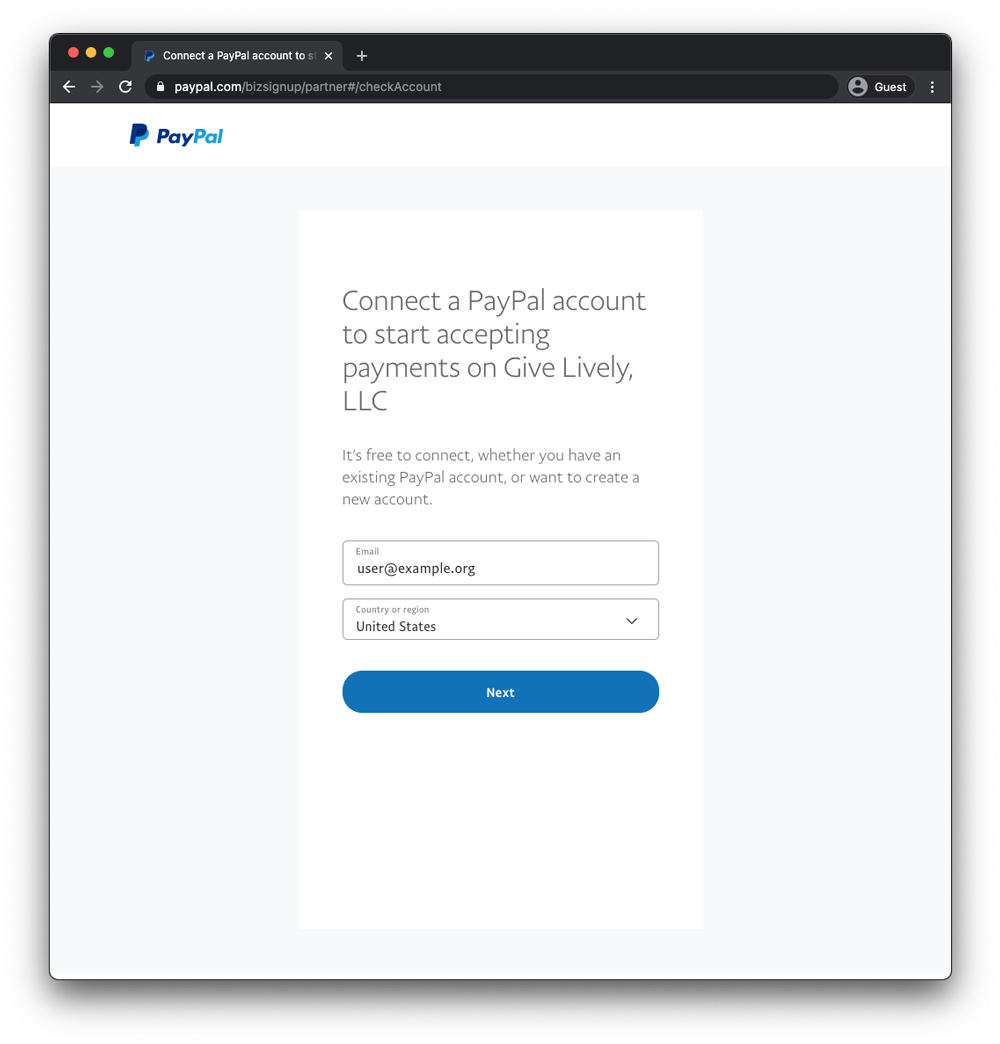Click the yellow minimize window button
This screenshot has width=1000, height=1044.
91,53
